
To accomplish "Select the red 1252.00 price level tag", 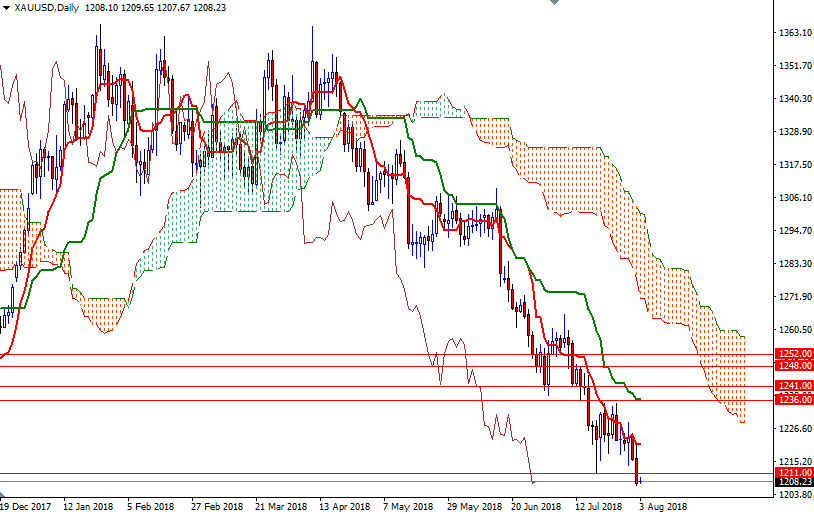I will [794, 354].
